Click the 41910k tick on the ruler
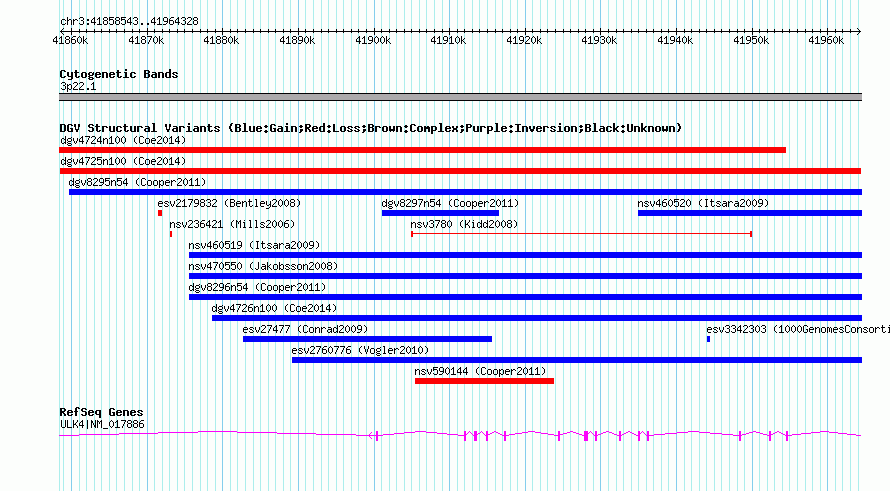The height and width of the screenshot is (491, 890). [448, 40]
